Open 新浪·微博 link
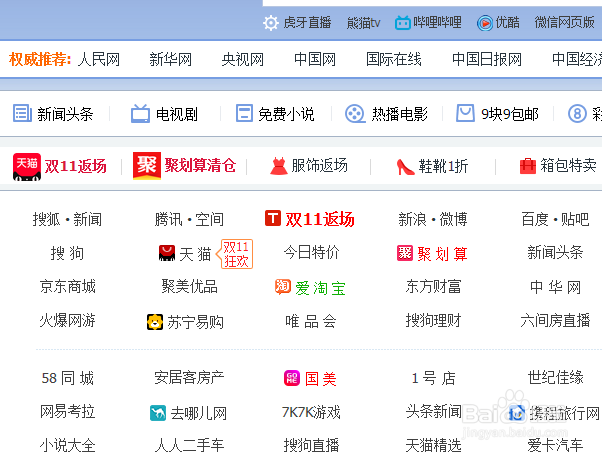The image size is (602, 454). pyautogui.click(x=433, y=219)
